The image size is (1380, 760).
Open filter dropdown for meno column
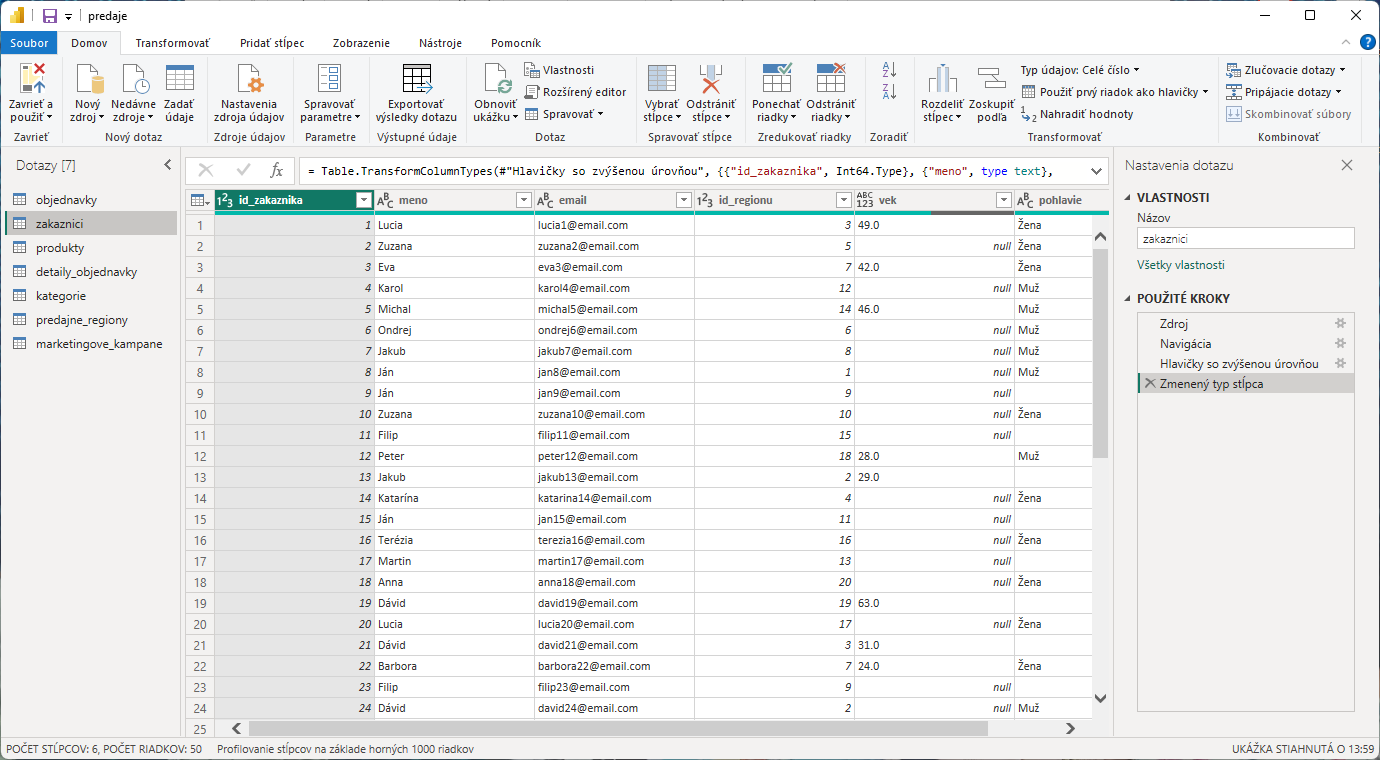pos(523,200)
